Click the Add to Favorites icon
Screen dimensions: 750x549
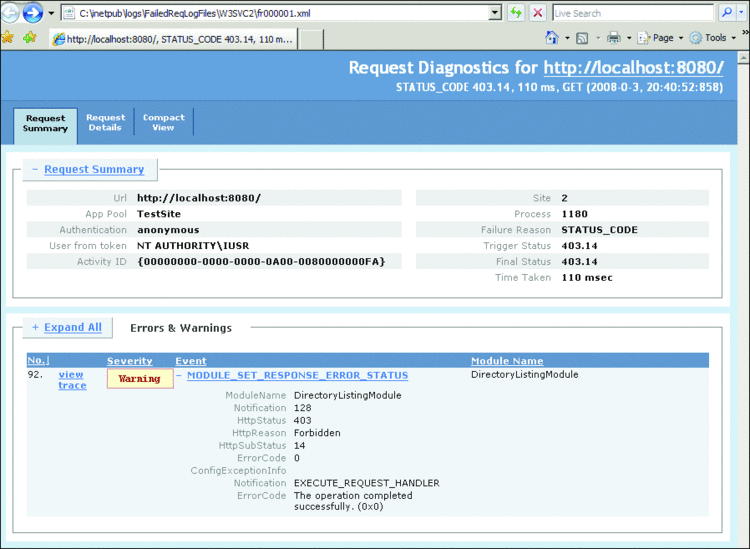coord(30,37)
